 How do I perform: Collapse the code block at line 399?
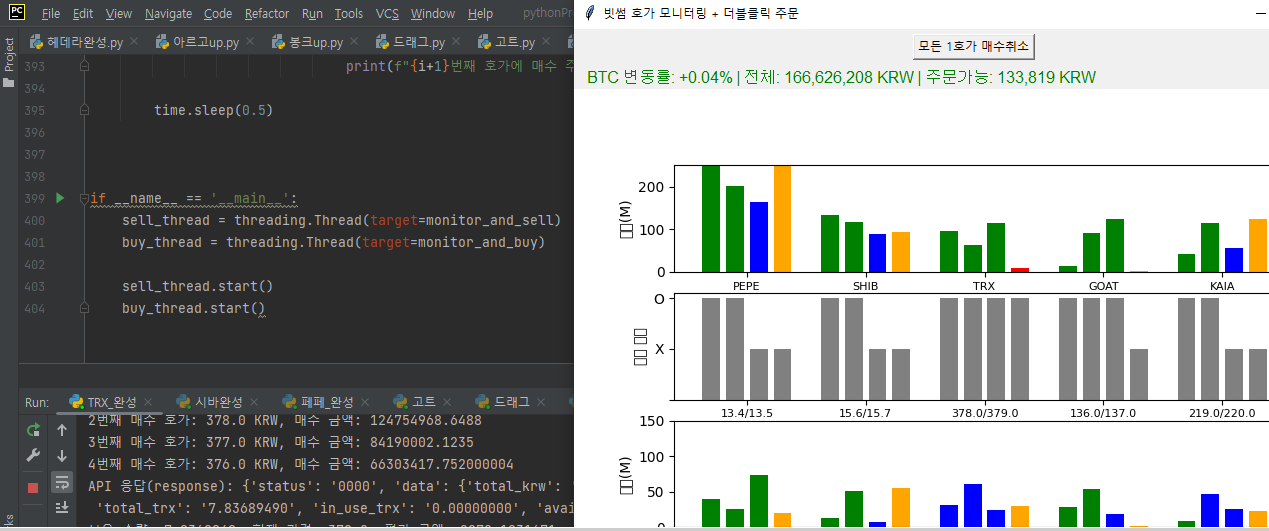[x=84, y=198]
